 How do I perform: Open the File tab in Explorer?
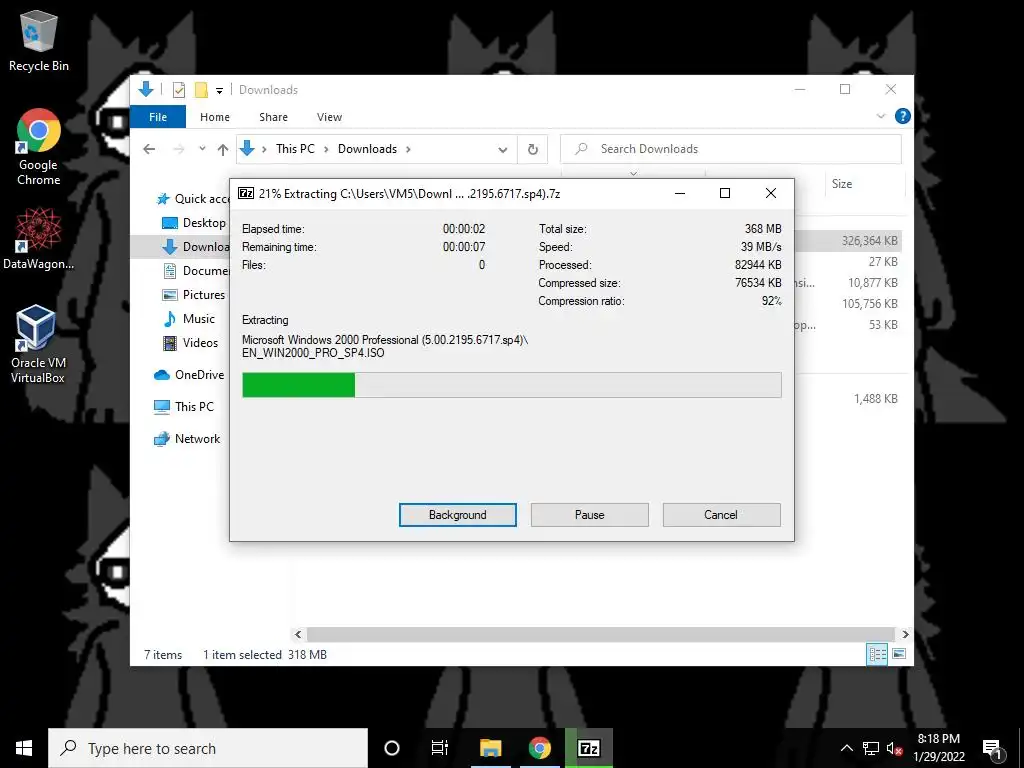click(158, 117)
